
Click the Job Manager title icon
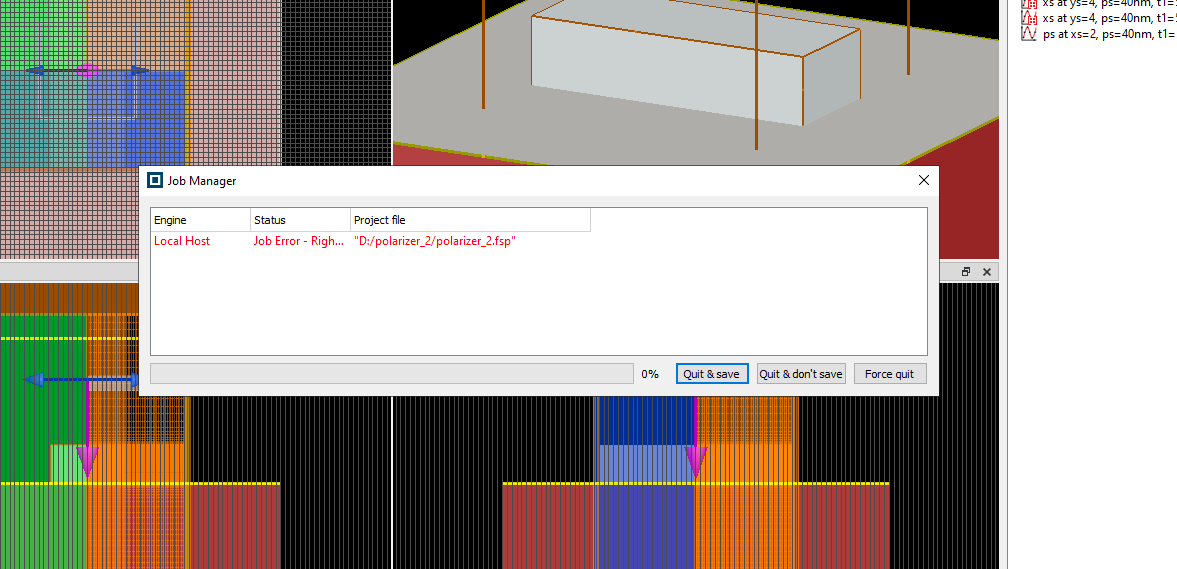click(155, 180)
